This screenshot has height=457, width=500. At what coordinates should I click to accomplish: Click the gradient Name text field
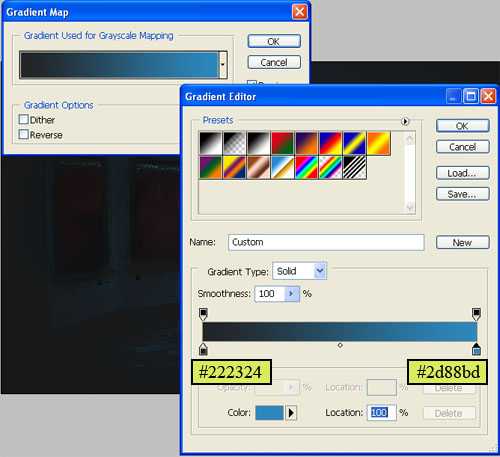[326, 242]
